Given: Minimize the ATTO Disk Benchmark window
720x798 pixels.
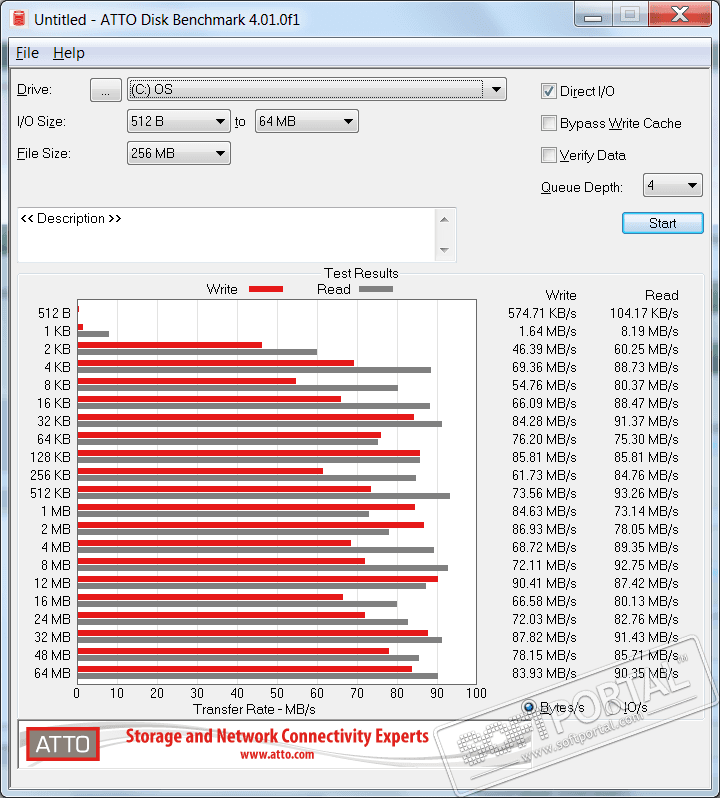Looking at the screenshot, I should [x=593, y=15].
